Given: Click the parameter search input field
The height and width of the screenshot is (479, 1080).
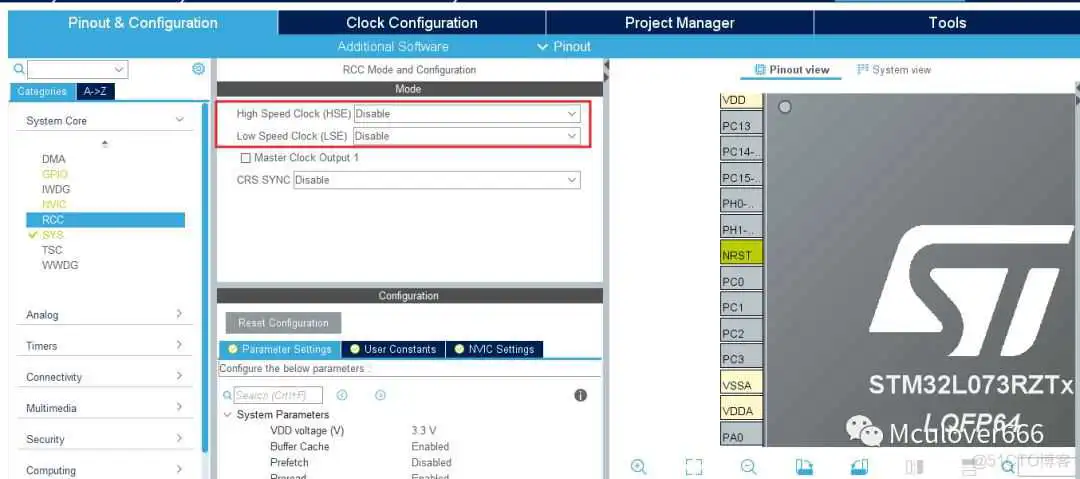Looking at the screenshot, I should click(x=277, y=395).
